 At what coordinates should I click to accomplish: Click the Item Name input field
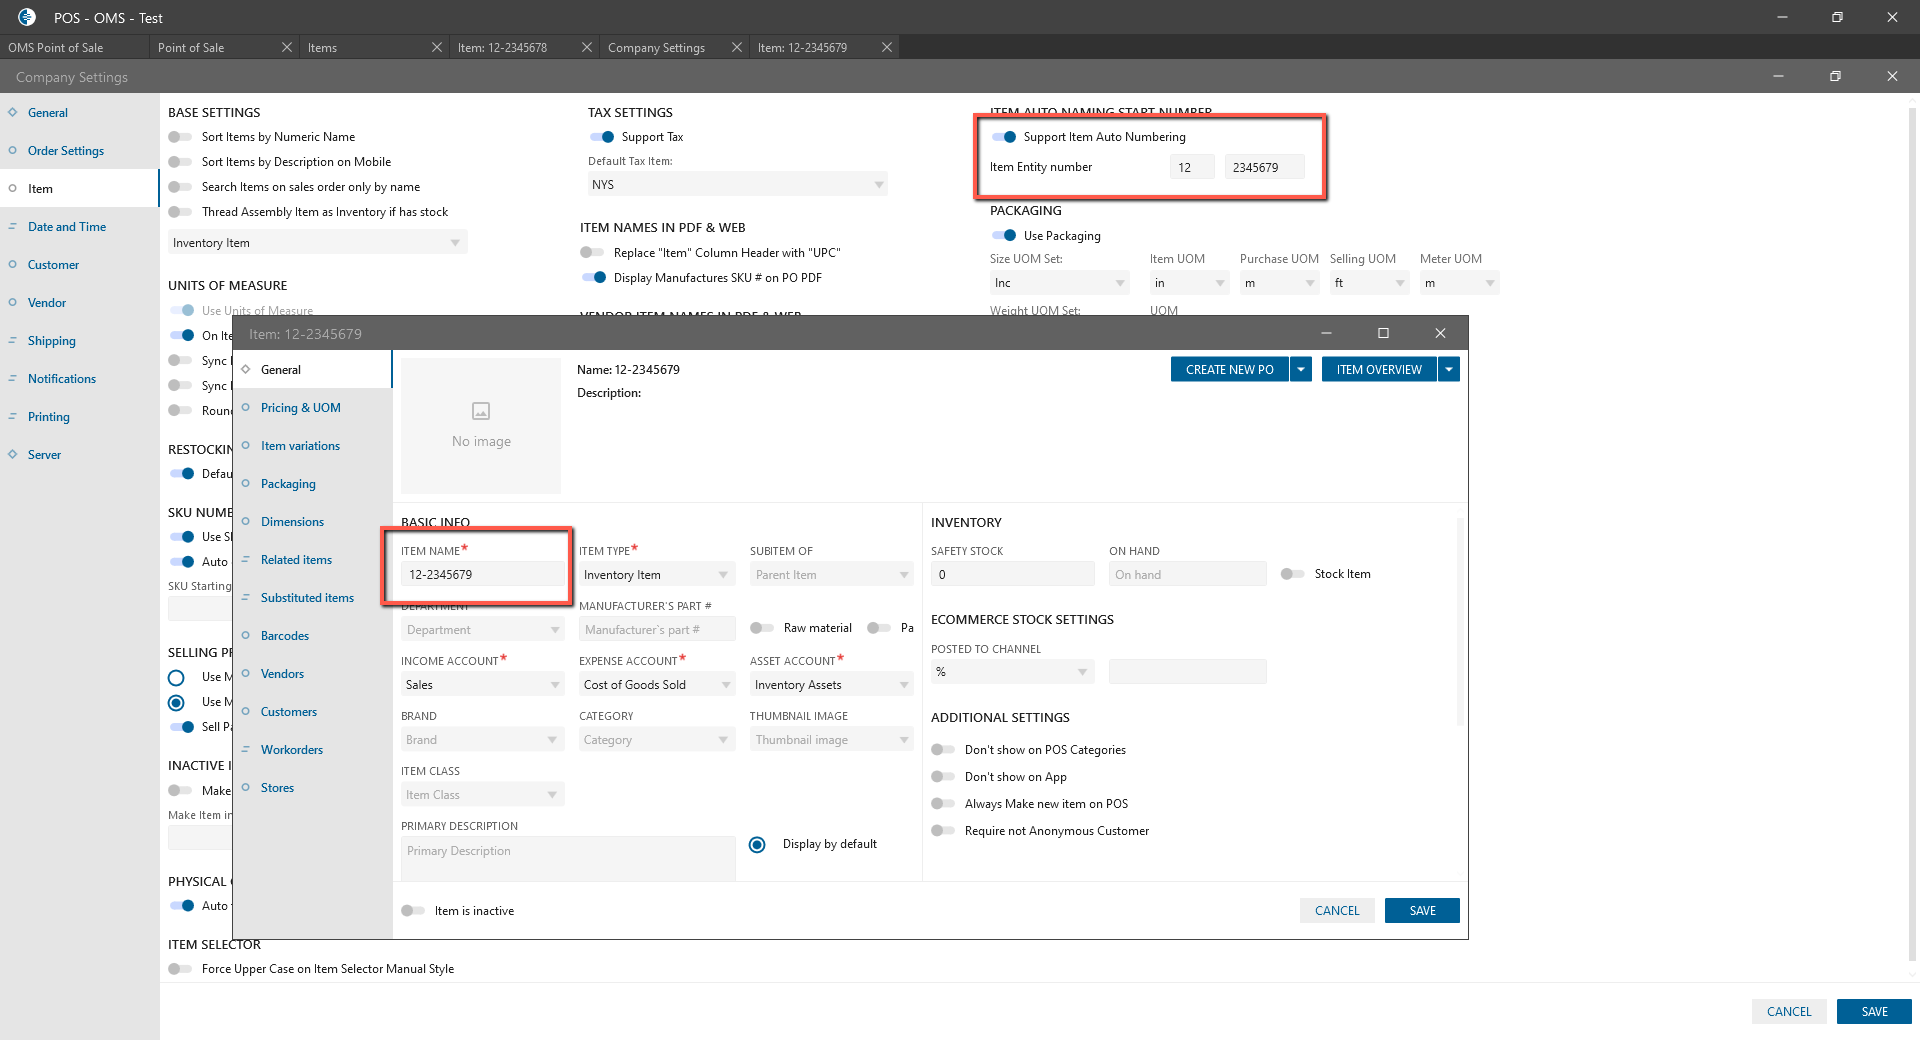tap(482, 575)
